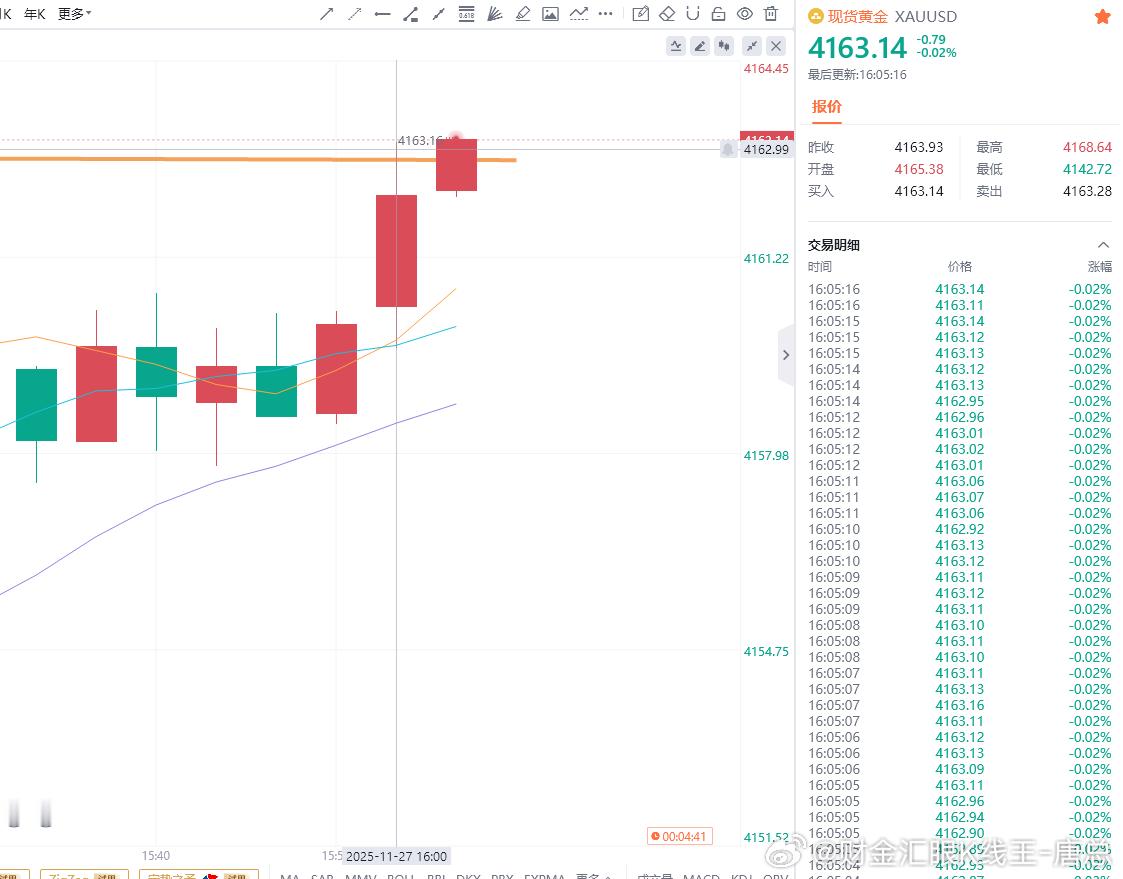Toggle magnet snap mode in the toolbar
This screenshot has height=879, width=1123.
click(694, 13)
